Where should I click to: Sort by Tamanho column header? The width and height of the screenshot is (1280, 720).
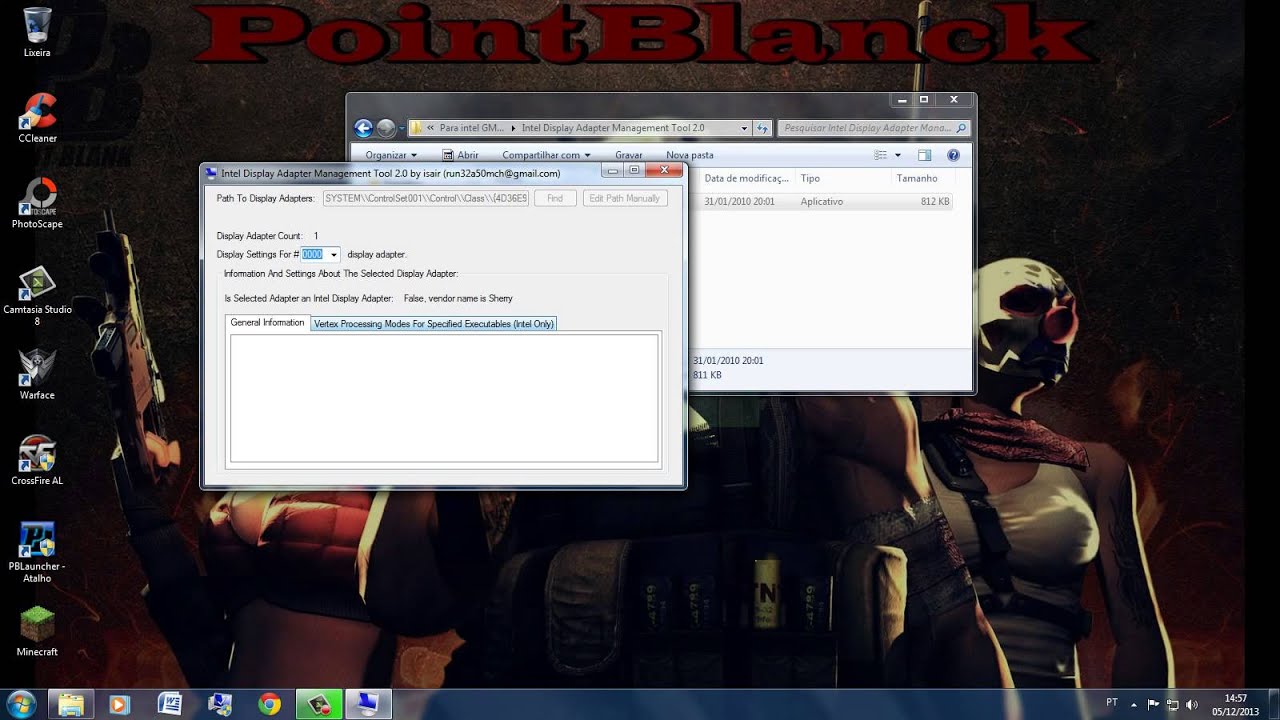point(923,178)
